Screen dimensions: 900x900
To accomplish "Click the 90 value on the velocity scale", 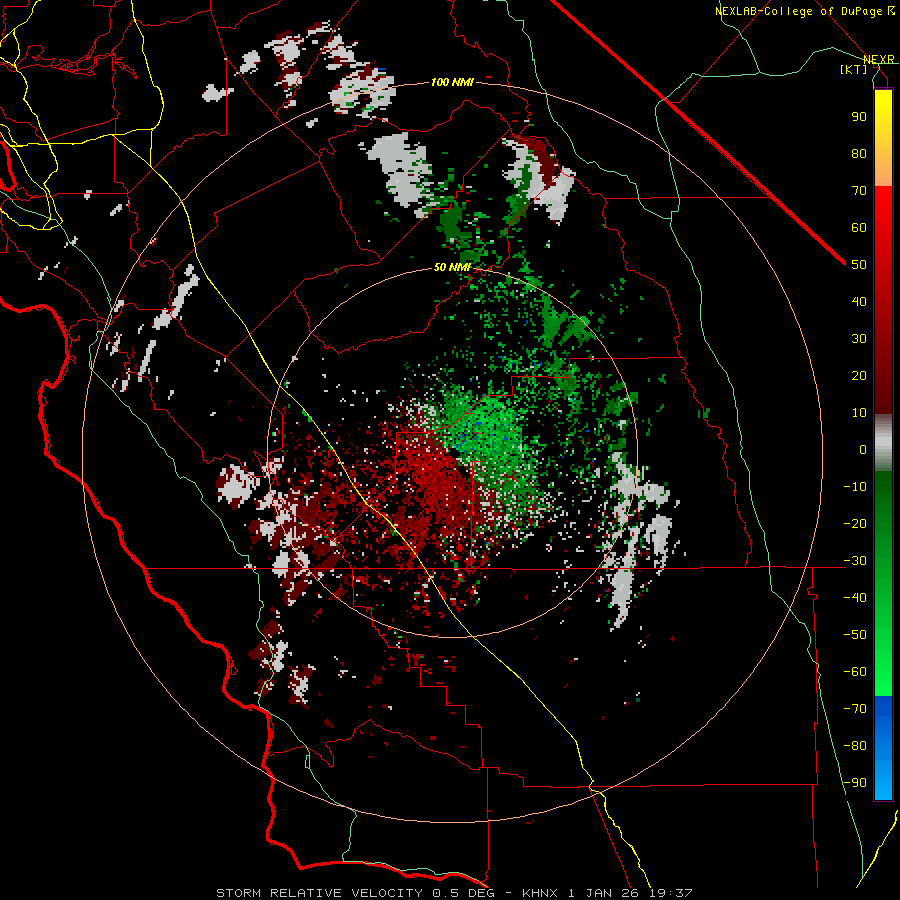I will (859, 117).
